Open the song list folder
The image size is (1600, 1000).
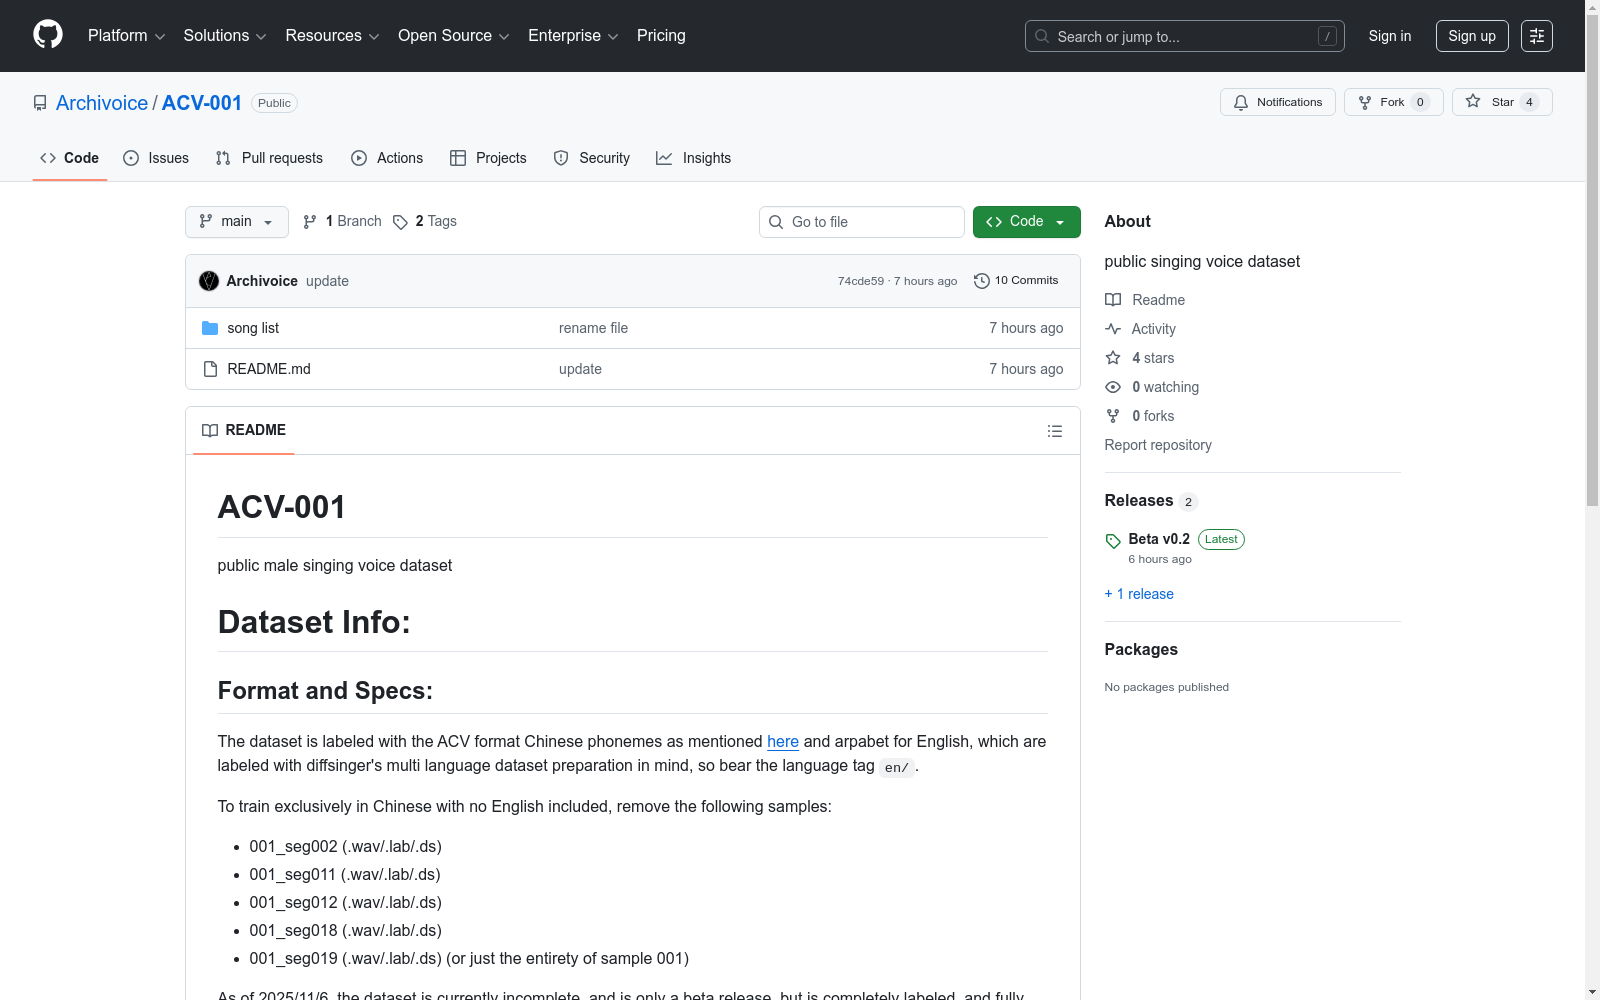[x=253, y=328]
